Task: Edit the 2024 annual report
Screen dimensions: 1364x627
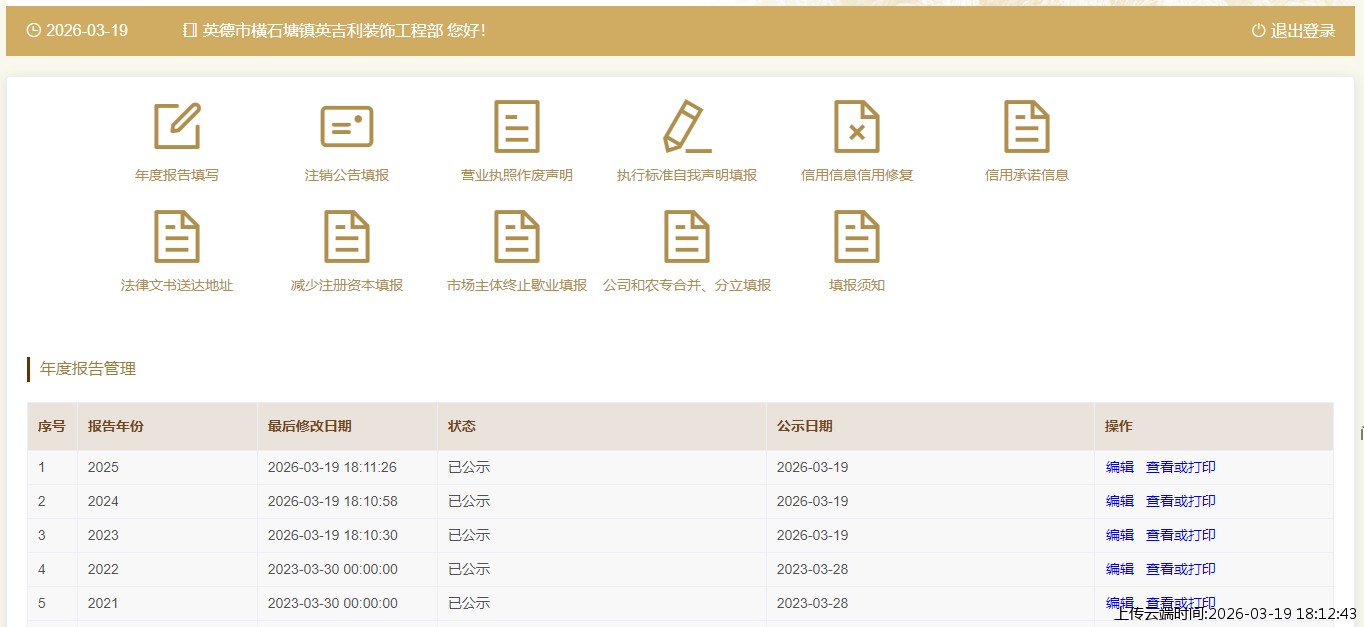Action: click(x=1119, y=501)
